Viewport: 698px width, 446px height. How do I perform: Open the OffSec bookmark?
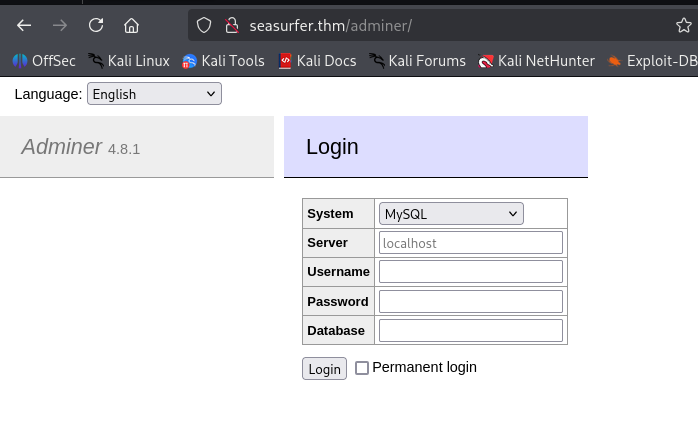click(44, 61)
